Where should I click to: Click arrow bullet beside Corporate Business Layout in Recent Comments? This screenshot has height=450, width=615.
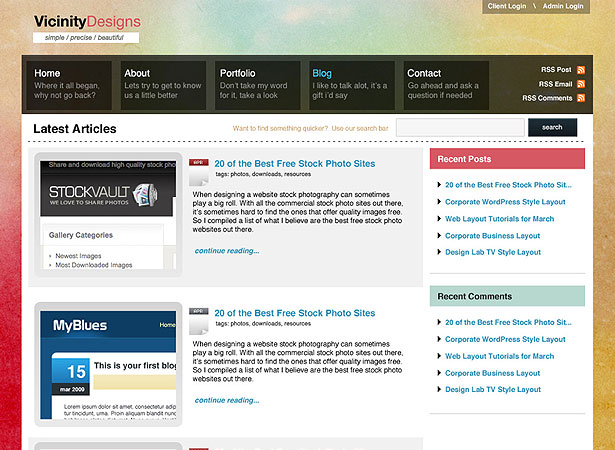click(x=439, y=373)
